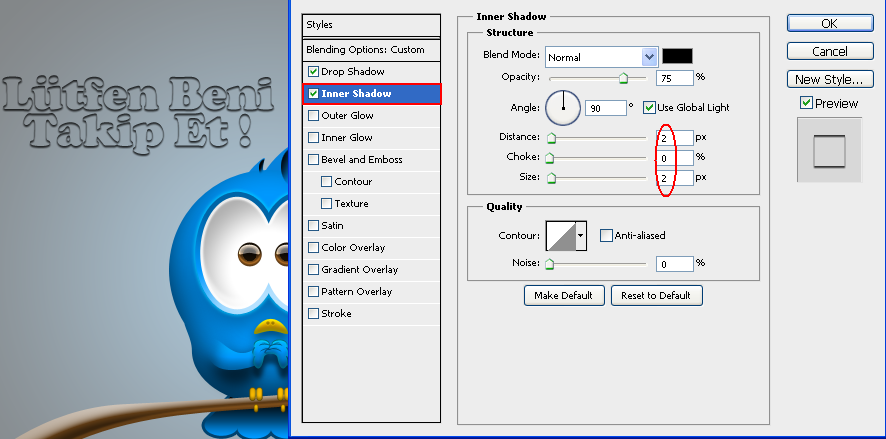Enable the Satin checkbox
The image size is (886, 439).
click(x=313, y=226)
